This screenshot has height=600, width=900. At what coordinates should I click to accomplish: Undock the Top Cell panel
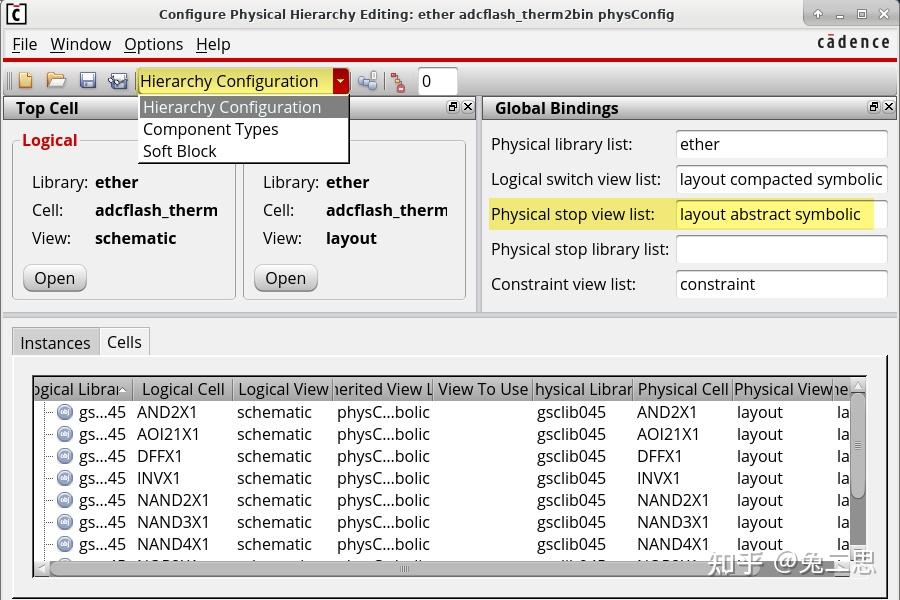point(452,107)
